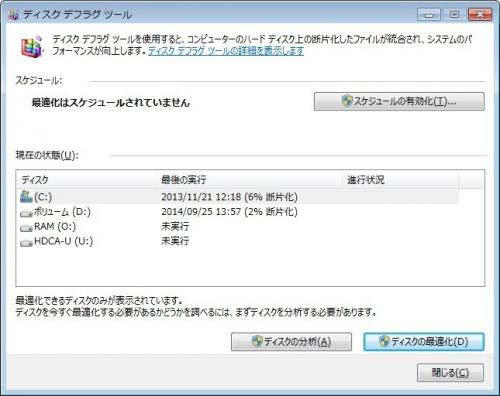Click the shield icon on ディスクの最適化 button
Viewport: 500px width, 396px height.
point(384,341)
